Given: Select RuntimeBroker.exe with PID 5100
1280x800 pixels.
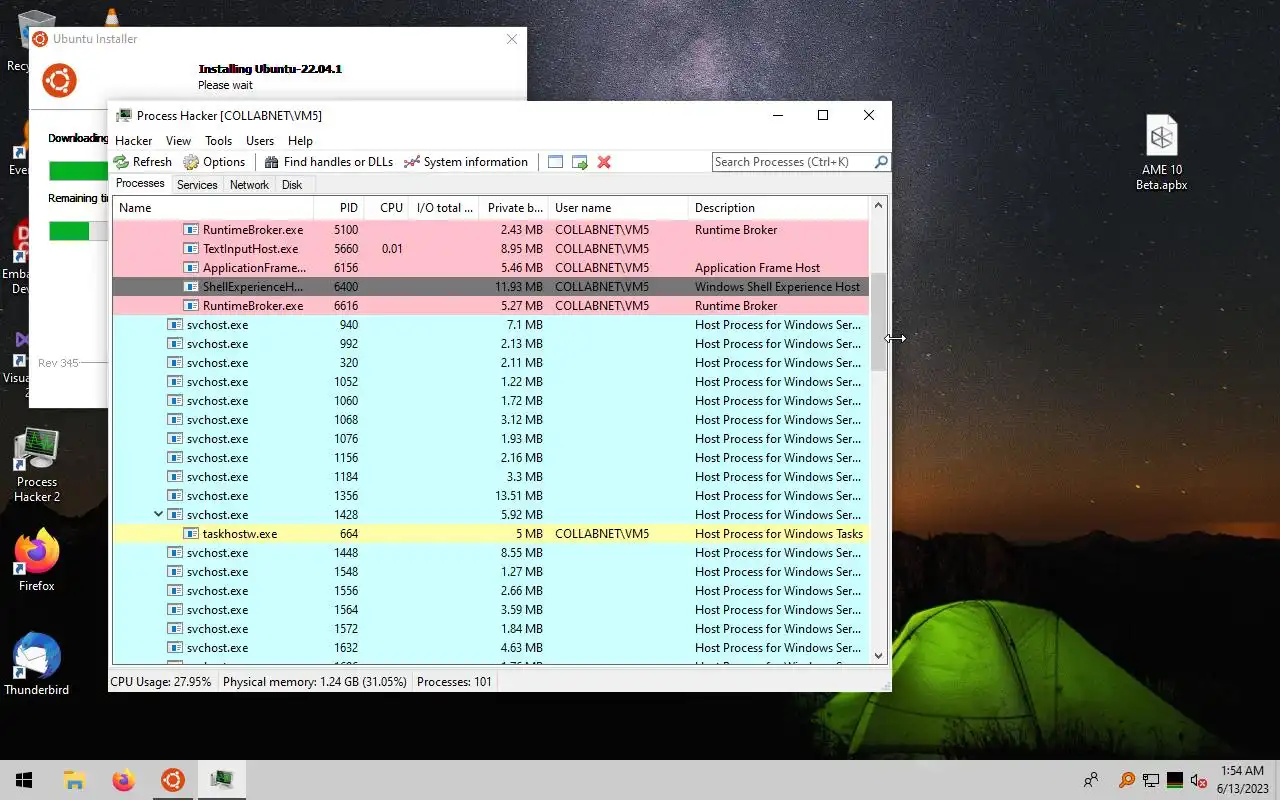Looking at the screenshot, I should pyautogui.click(x=491, y=230).
